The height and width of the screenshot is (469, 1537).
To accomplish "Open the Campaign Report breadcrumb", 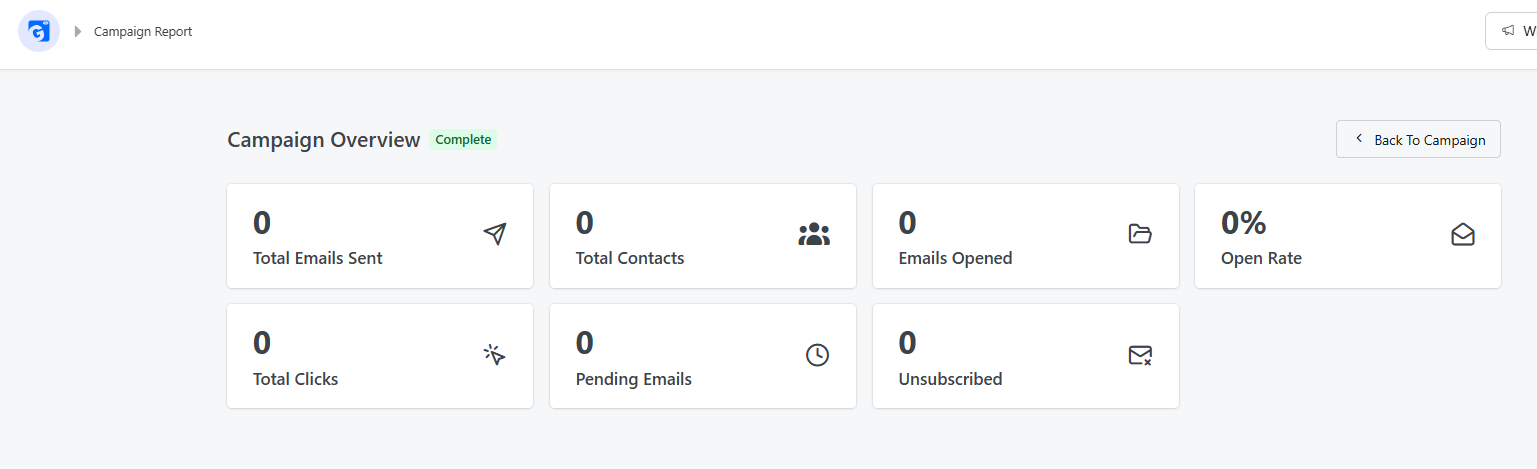I will (x=143, y=32).
